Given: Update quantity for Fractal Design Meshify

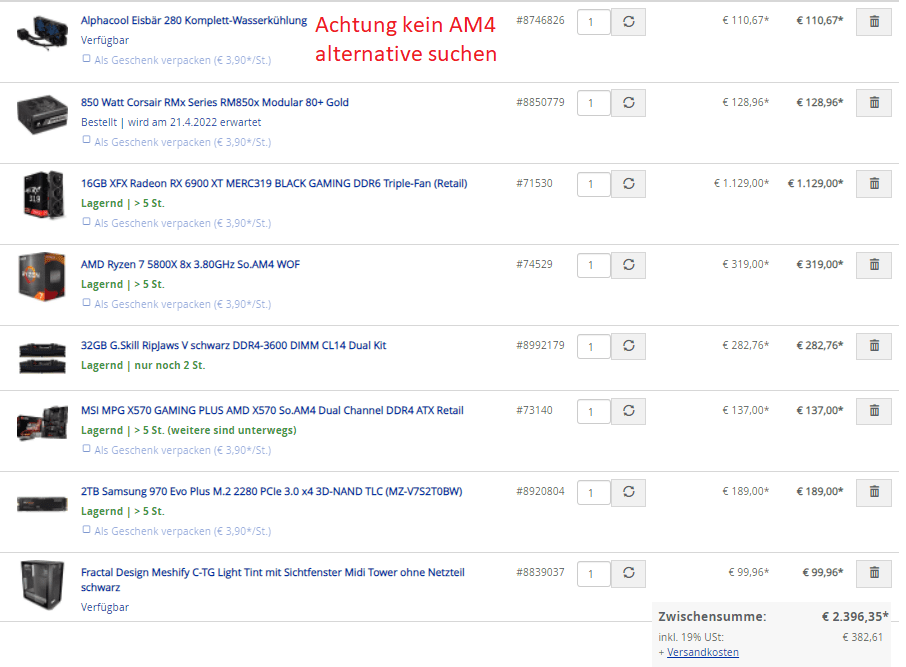Looking at the screenshot, I should [628, 573].
